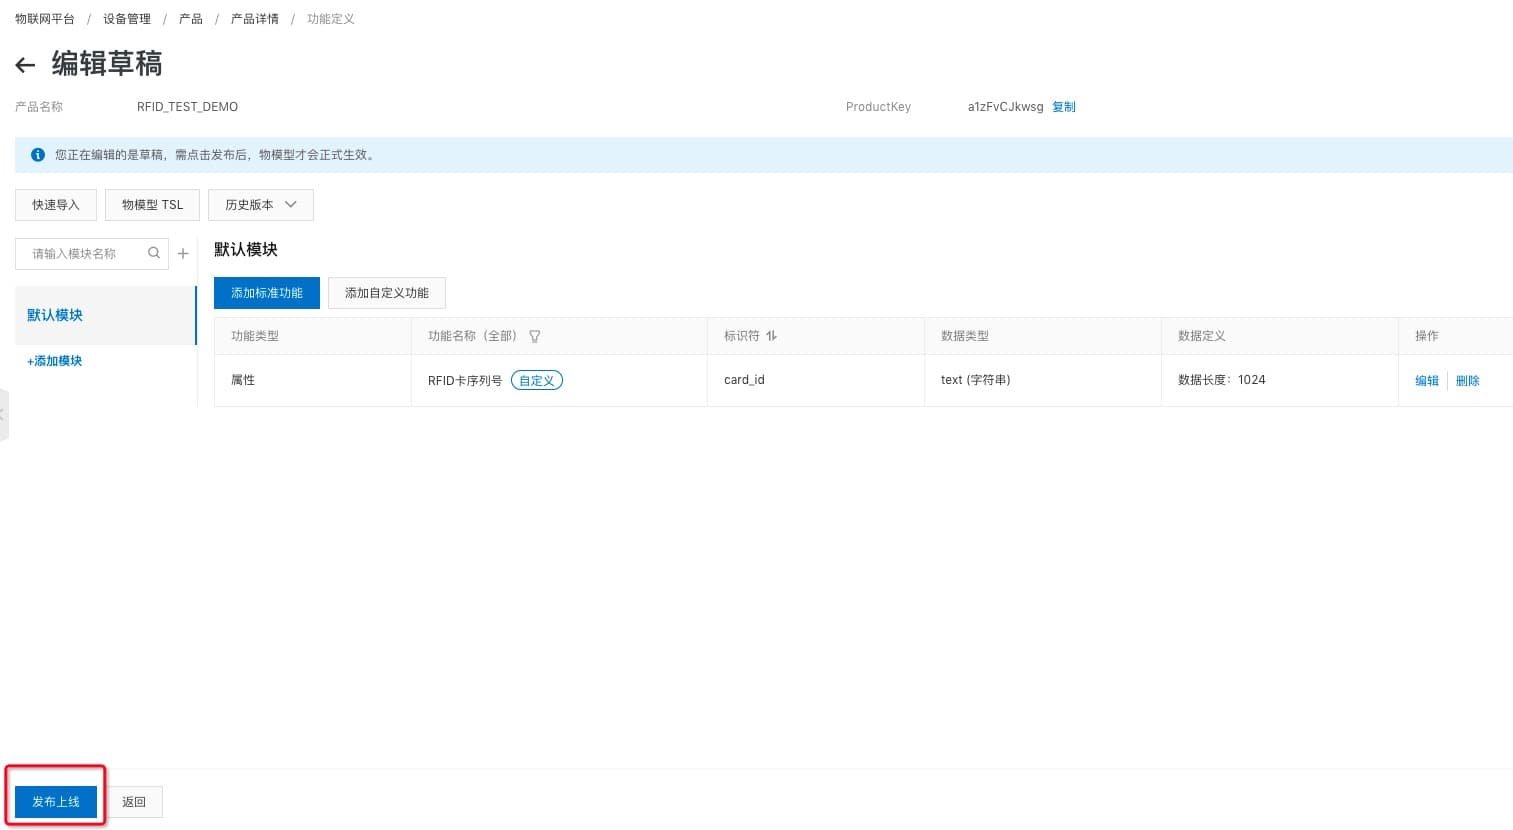Click the RFID卡序列号 function name
The image size is (1513, 830).
465,381
